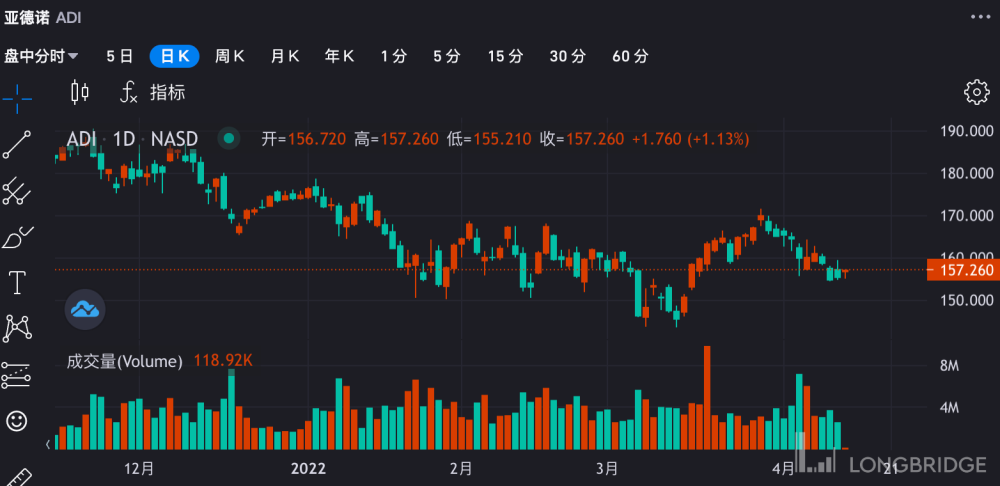This screenshot has width=1000, height=486.
Task: Choose the pitchfork drawing tool
Action: coord(17,191)
